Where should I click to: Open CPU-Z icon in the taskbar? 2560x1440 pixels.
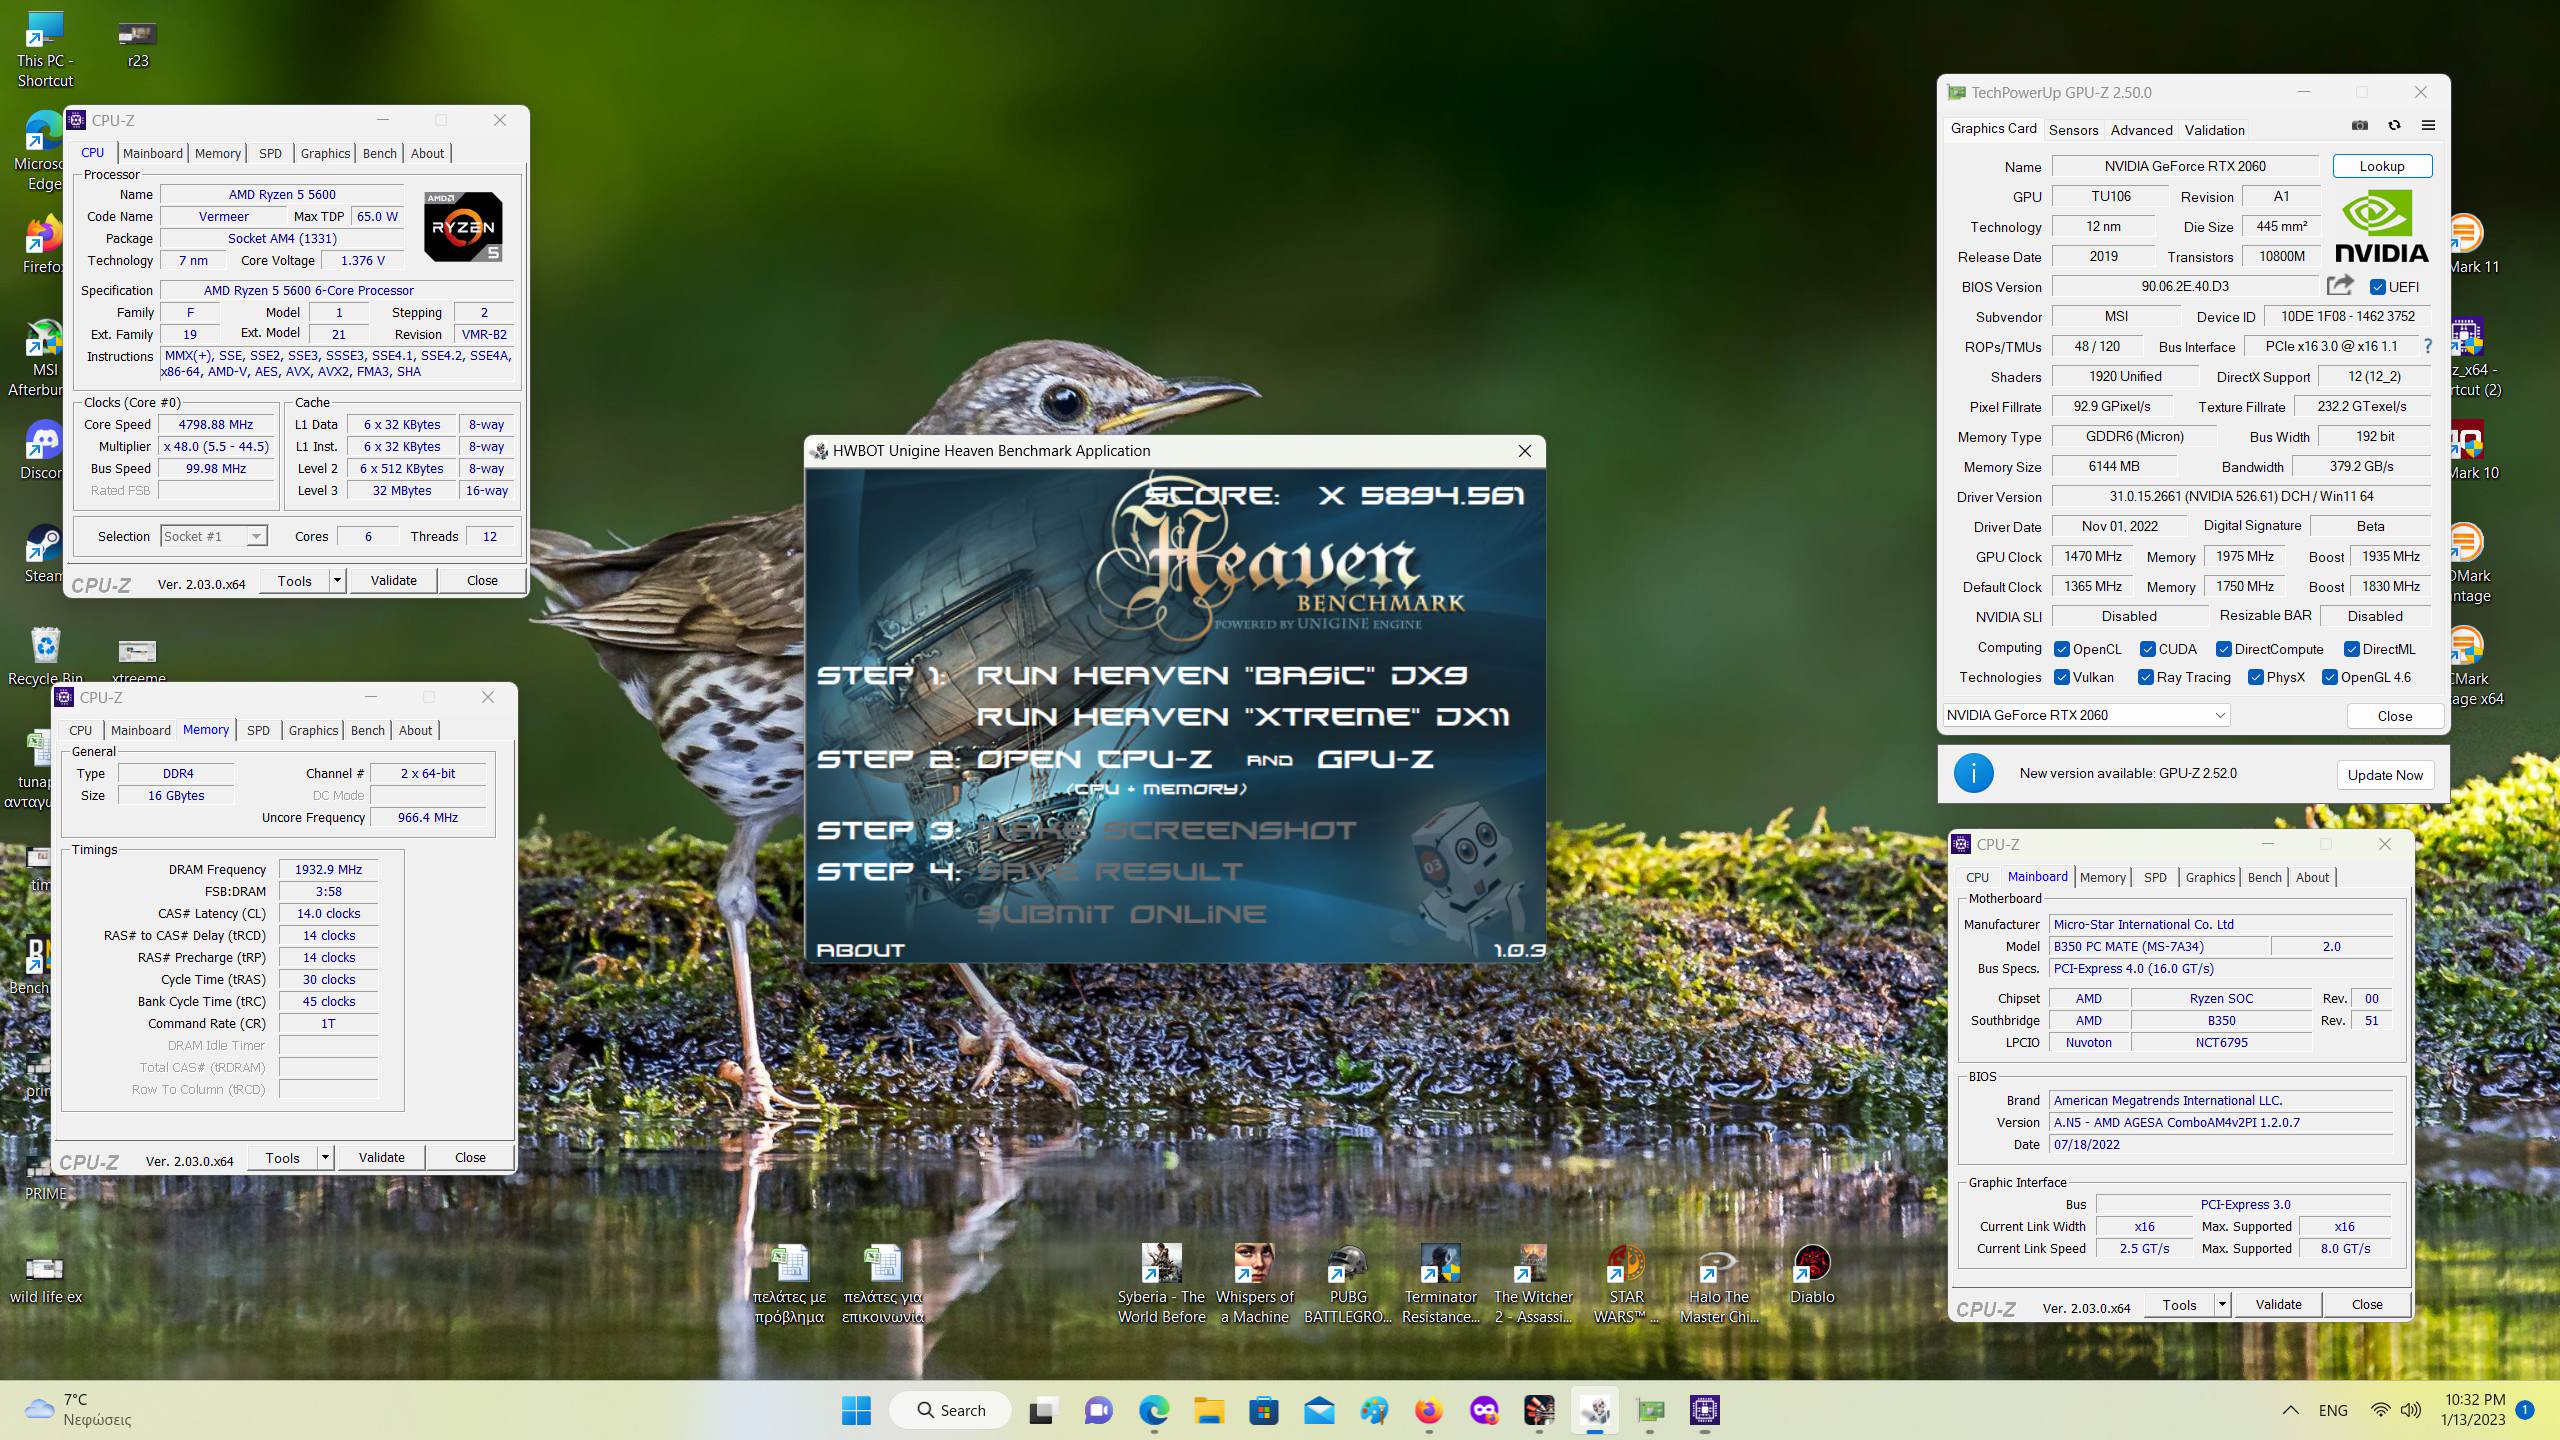point(1704,1410)
